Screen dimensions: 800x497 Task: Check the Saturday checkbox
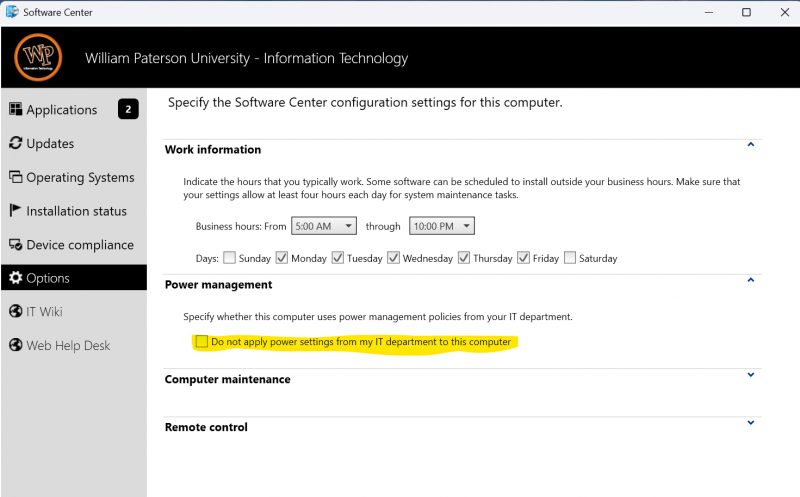coord(570,258)
